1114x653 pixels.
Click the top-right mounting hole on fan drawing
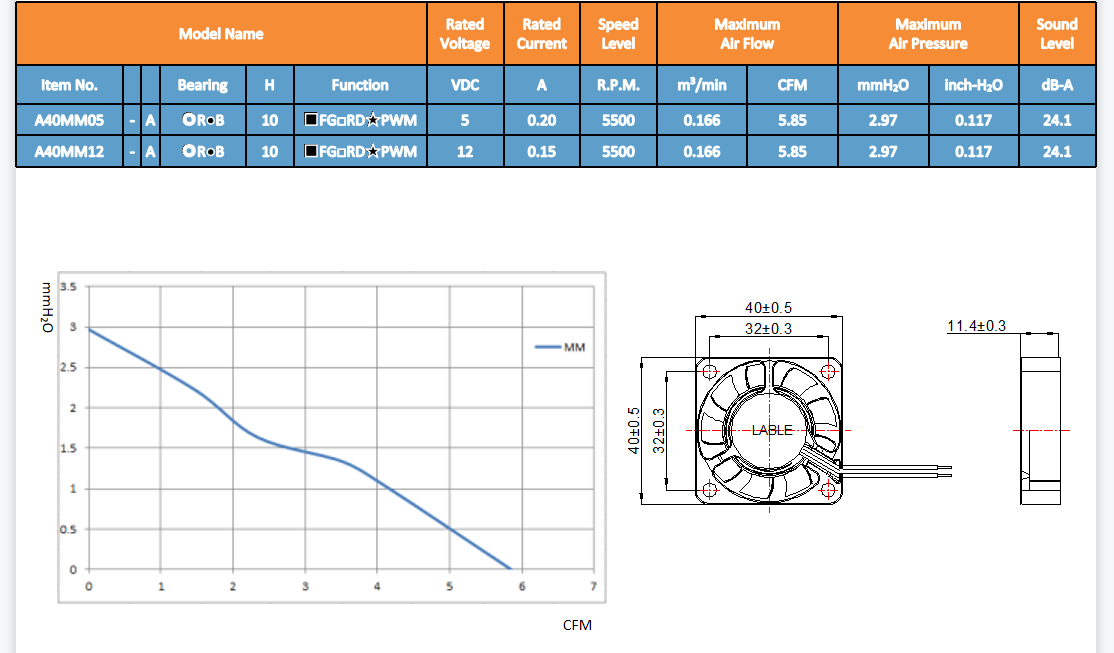[x=829, y=371]
